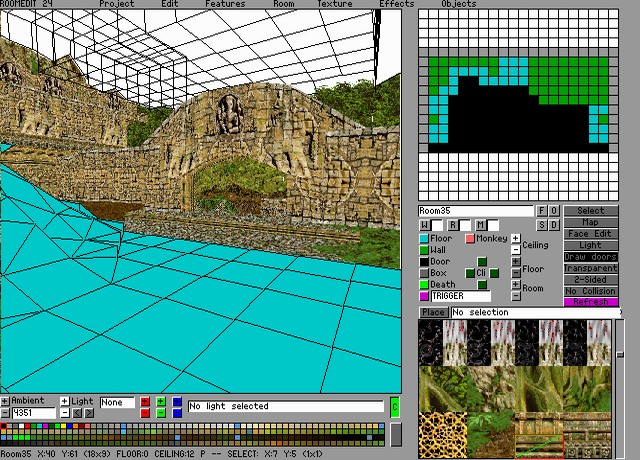
Task: Click the Floor cyan type button
Action: click(424, 239)
